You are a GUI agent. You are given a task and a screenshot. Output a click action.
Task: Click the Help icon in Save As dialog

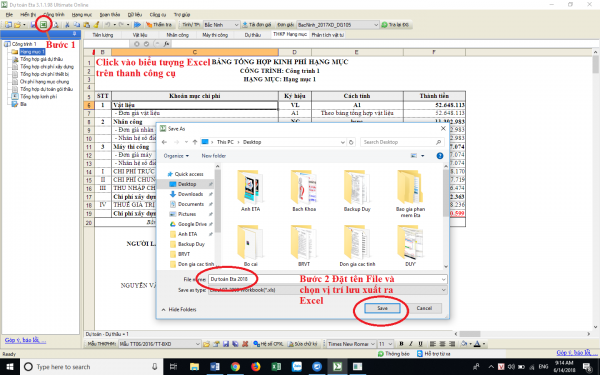pos(440,156)
